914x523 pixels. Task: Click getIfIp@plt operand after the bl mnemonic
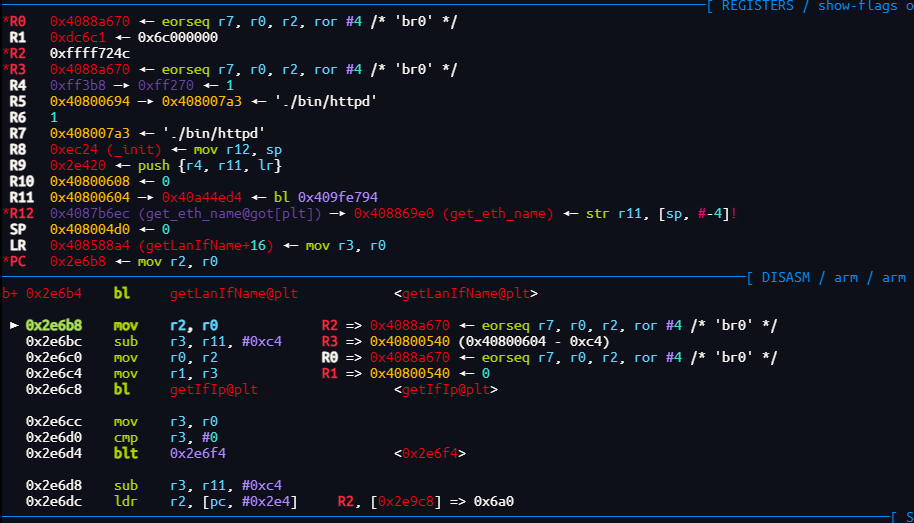pyautogui.click(x=214, y=389)
